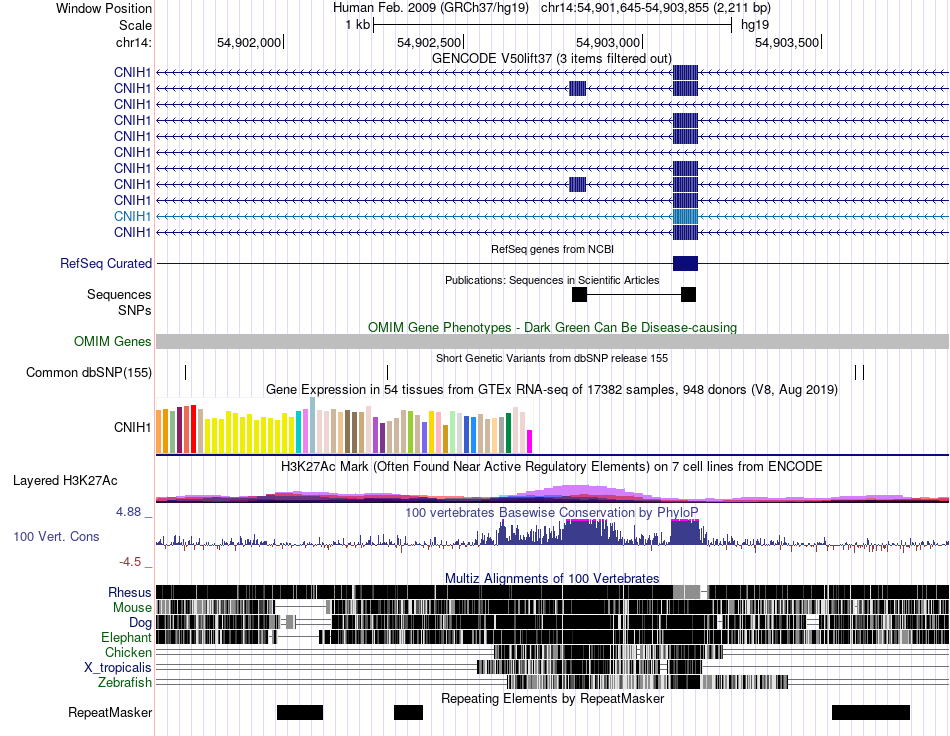Click the hg19 scale label
This screenshot has width=950, height=736.
point(755,25)
